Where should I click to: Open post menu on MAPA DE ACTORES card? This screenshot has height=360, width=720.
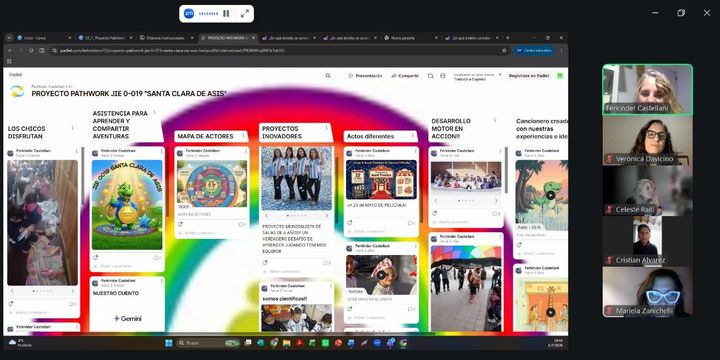(x=246, y=151)
